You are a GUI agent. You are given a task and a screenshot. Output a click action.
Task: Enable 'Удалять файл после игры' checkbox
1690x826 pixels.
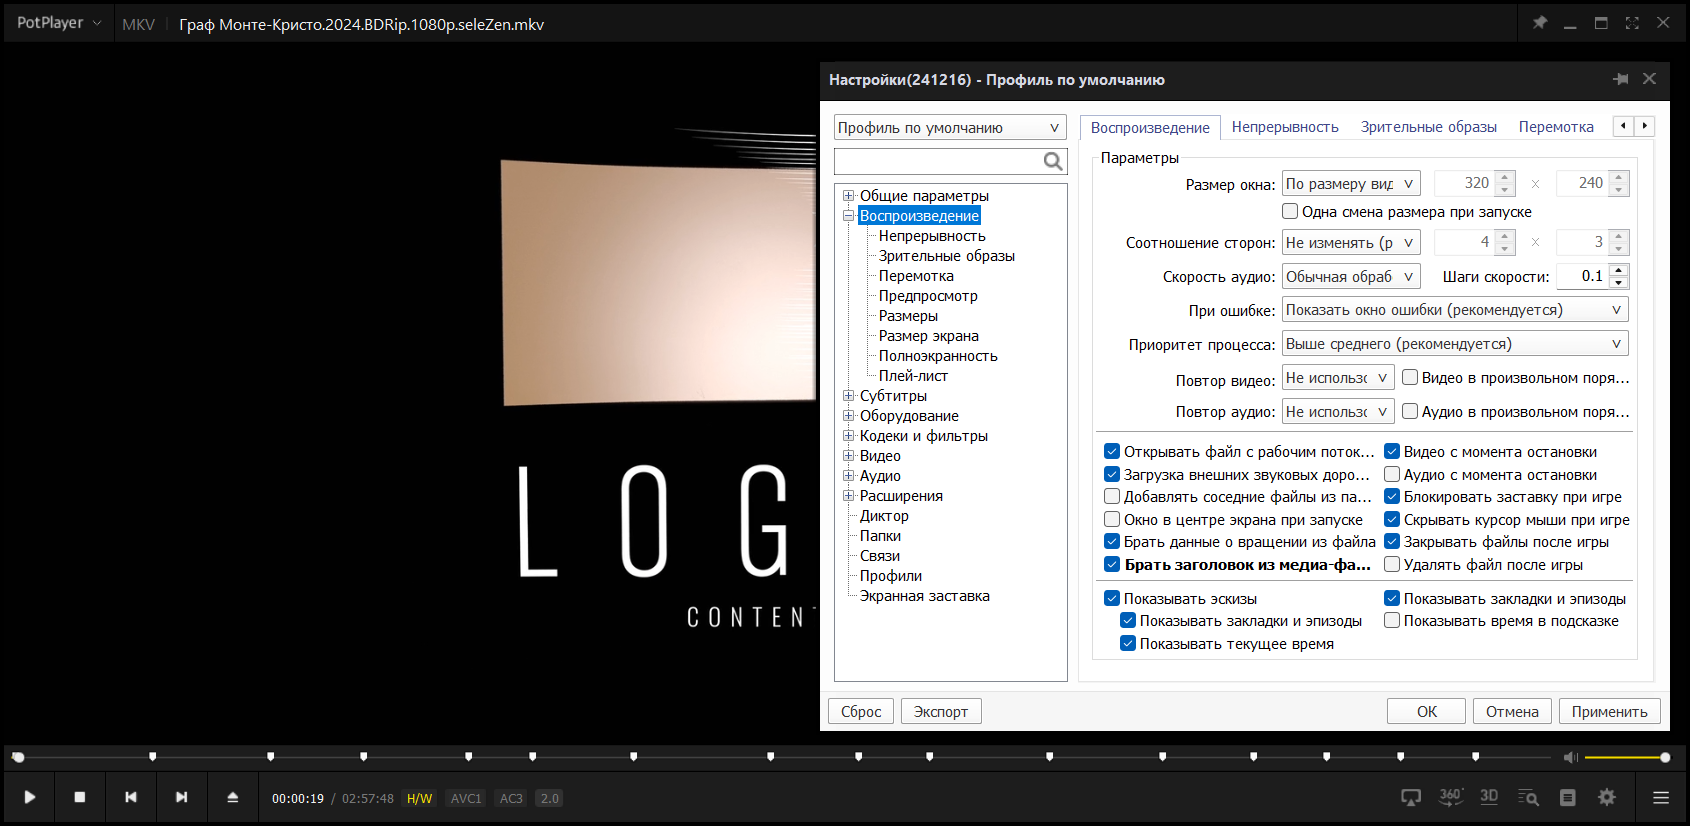(x=1392, y=564)
